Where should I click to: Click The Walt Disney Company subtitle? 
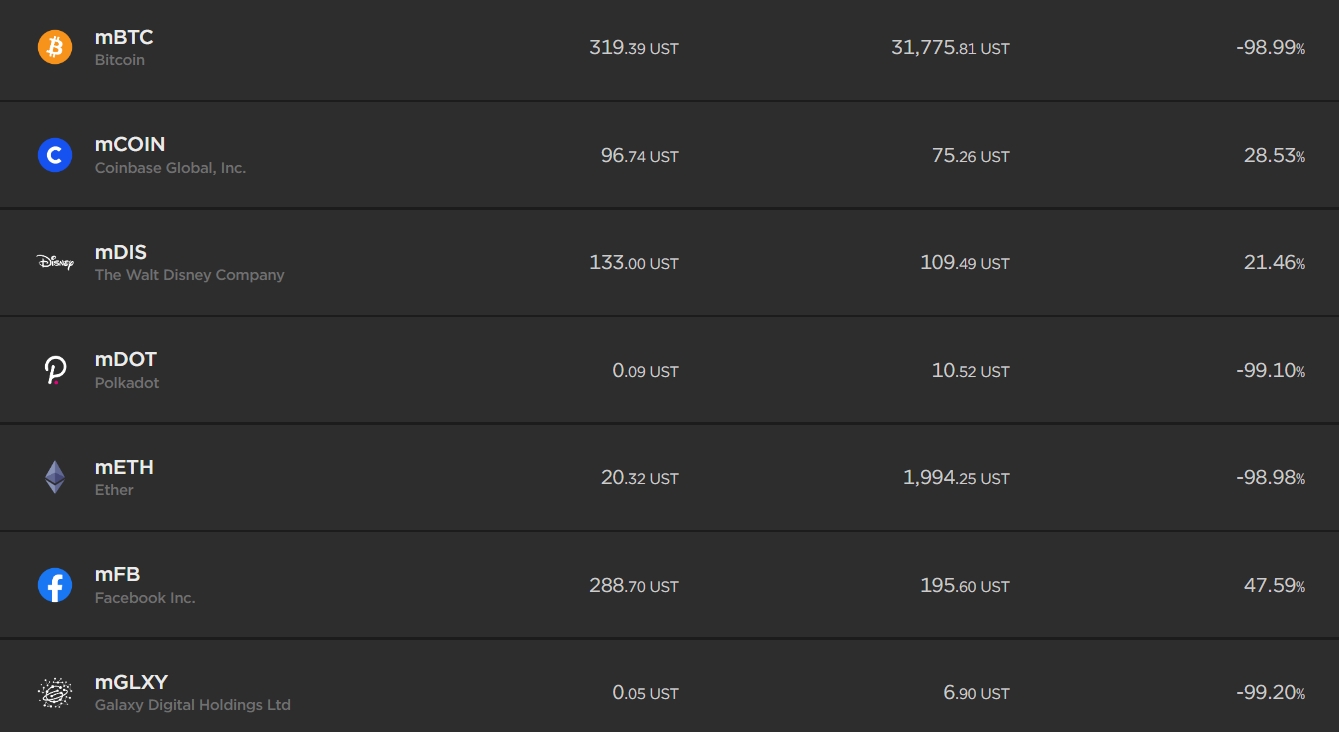(x=190, y=275)
